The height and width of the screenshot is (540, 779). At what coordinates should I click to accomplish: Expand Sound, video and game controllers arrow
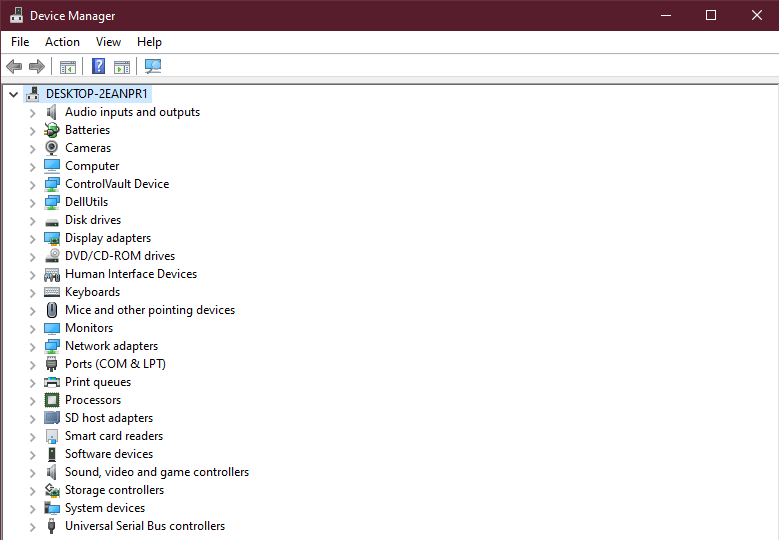coord(32,472)
